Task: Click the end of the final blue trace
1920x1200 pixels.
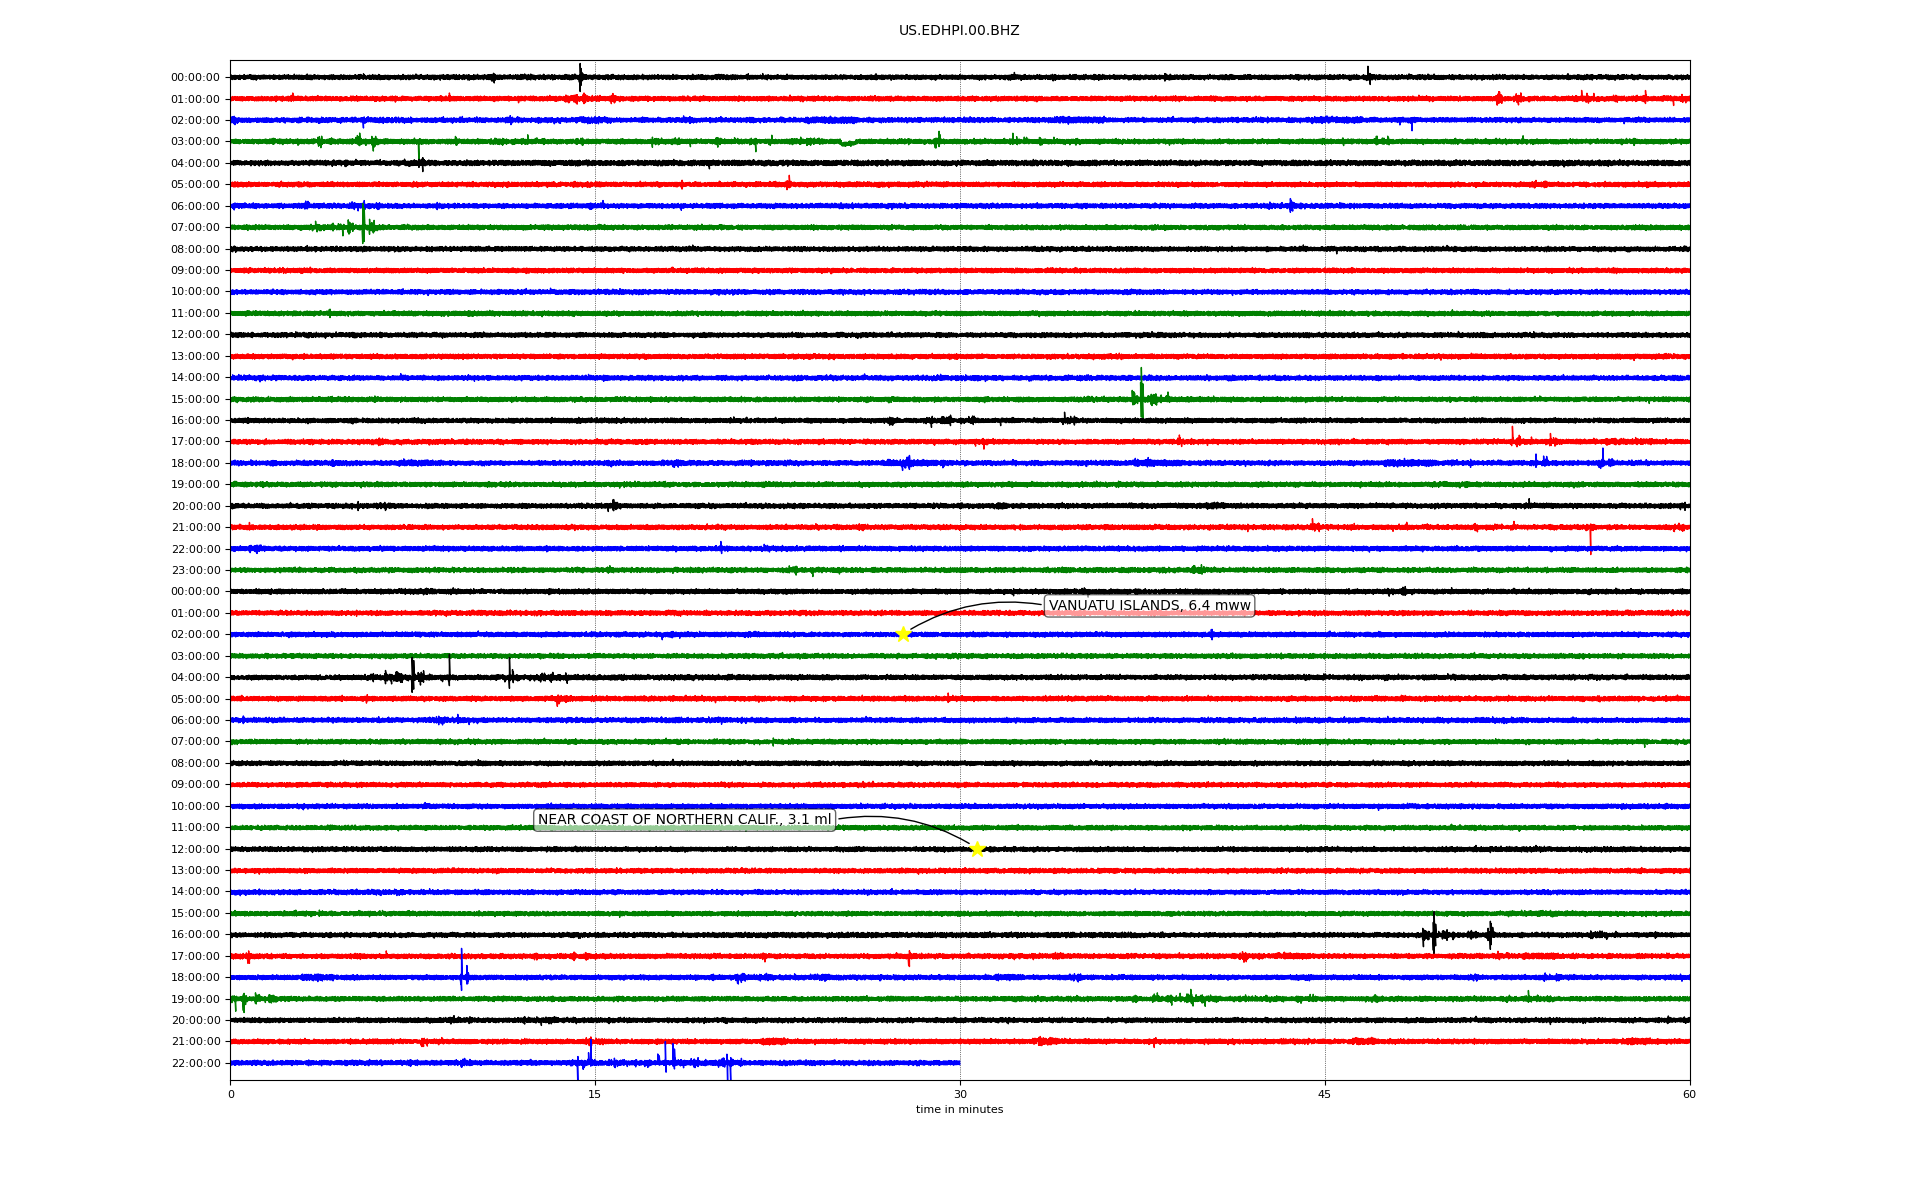Action: pyautogui.click(x=959, y=1063)
